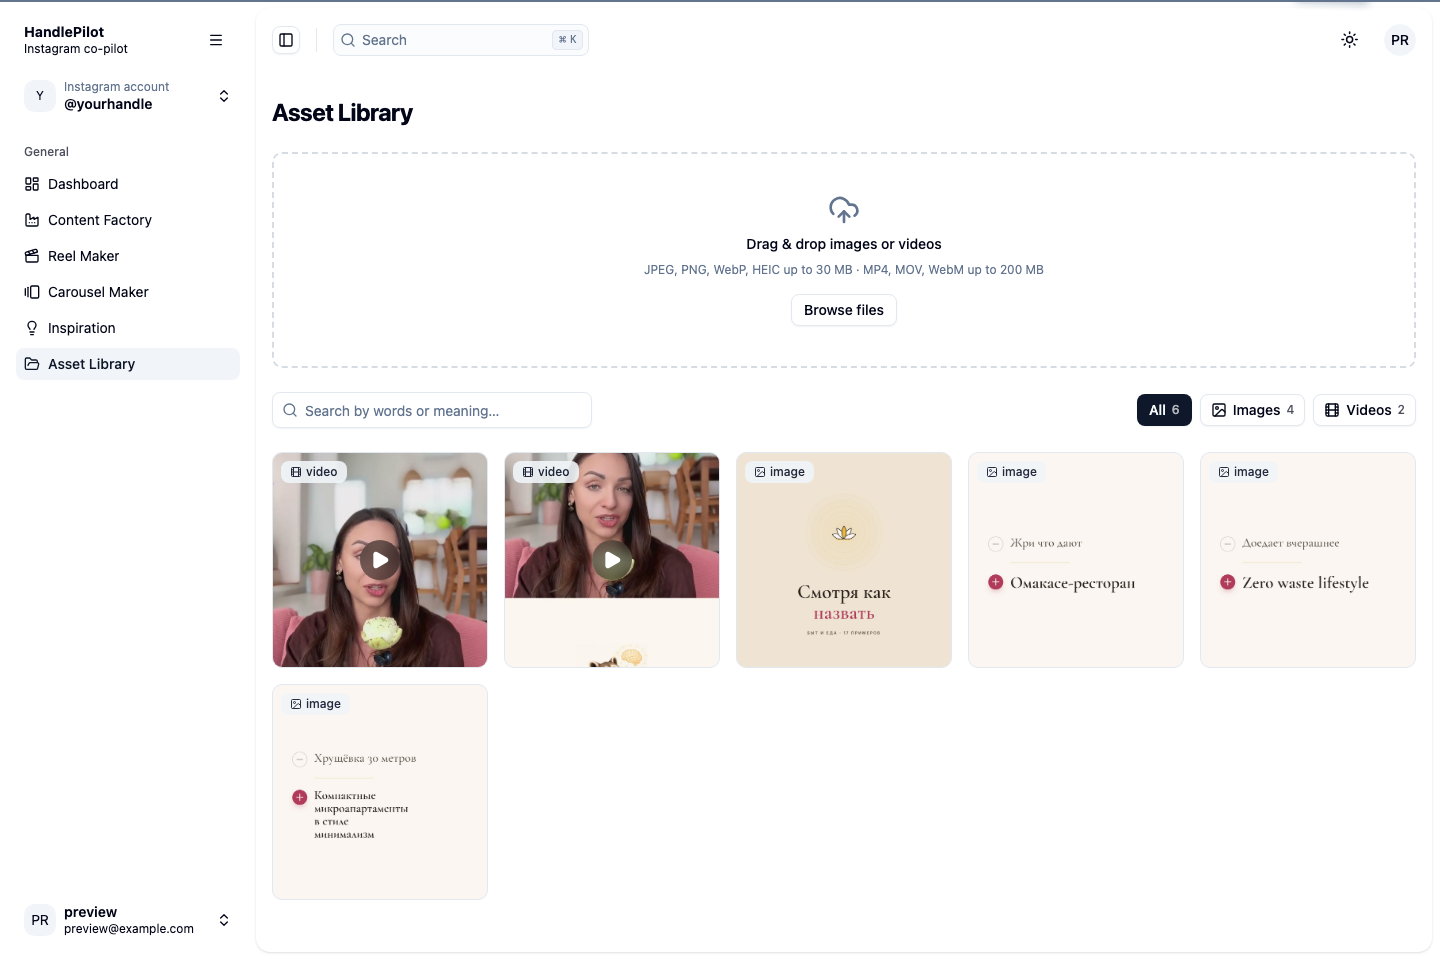Open the 'Zero waste lifestyle' image card
The height and width of the screenshot is (960, 1440).
pos(1308,560)
